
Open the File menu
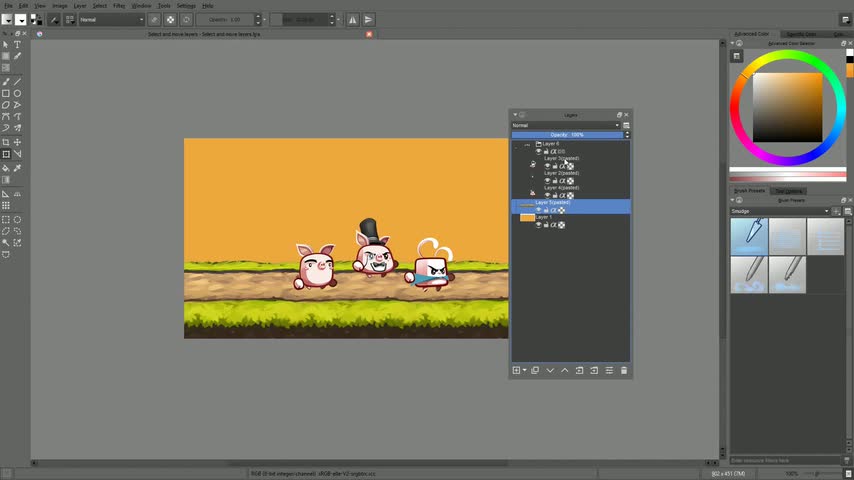pyautogui.click(x=9, y=6)
